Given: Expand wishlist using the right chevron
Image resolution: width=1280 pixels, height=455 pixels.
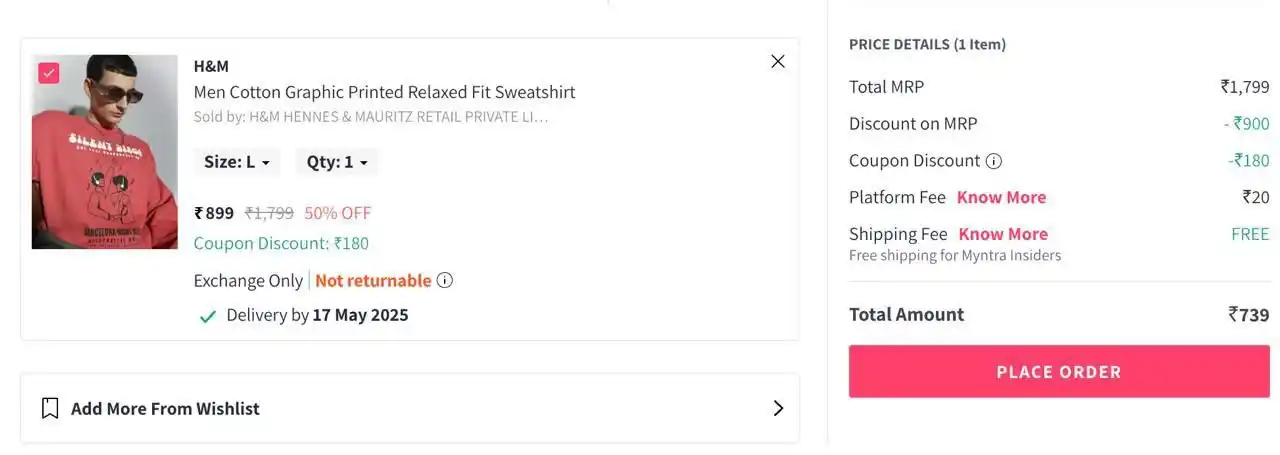Looking at the screenshot, I should pos(779,408).
